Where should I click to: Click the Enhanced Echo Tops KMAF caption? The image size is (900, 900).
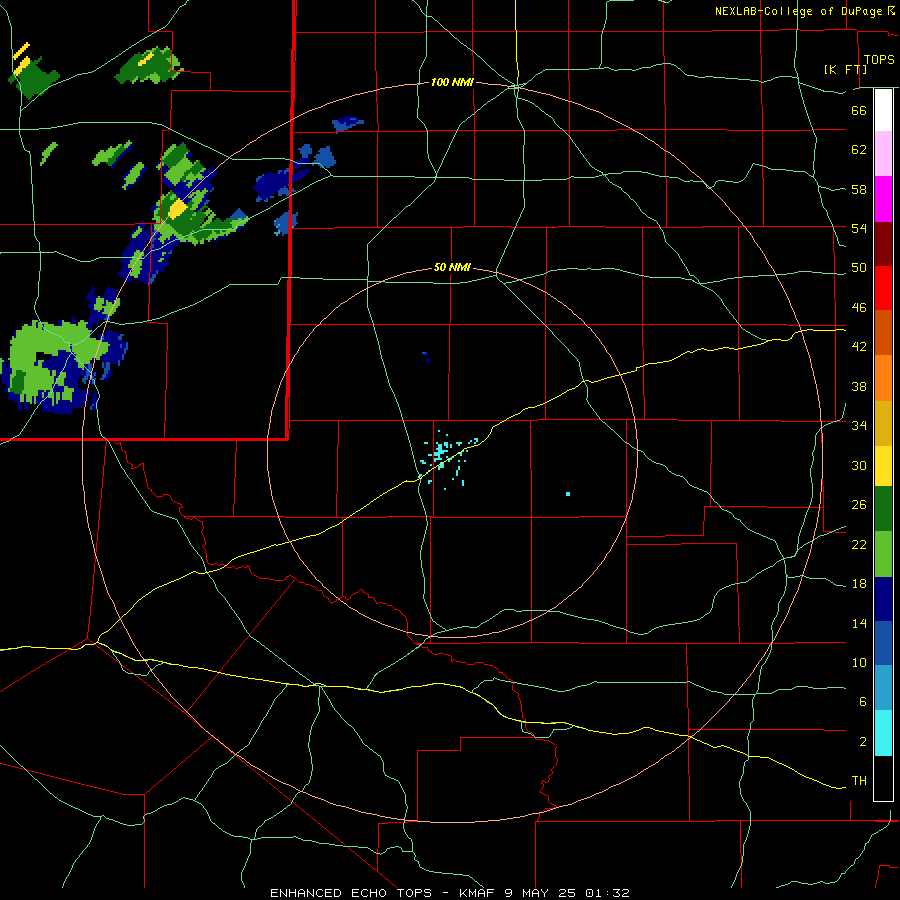point(450,893)
